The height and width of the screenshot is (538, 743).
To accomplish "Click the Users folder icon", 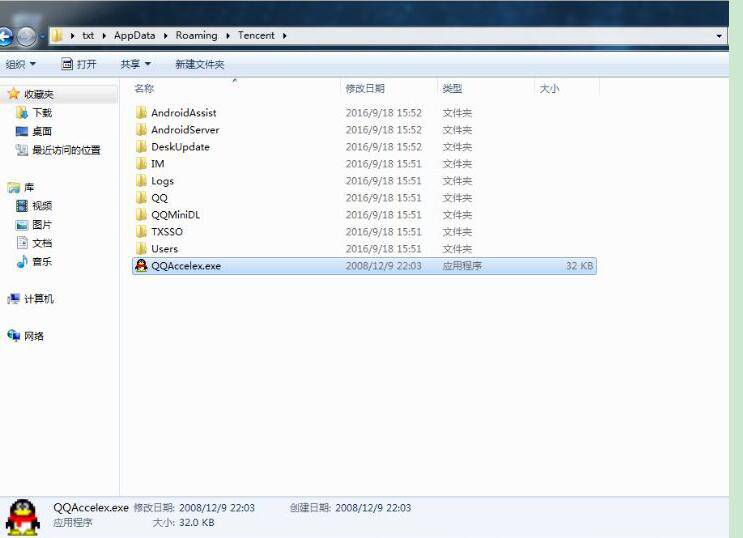I will [x=141, y=249].
